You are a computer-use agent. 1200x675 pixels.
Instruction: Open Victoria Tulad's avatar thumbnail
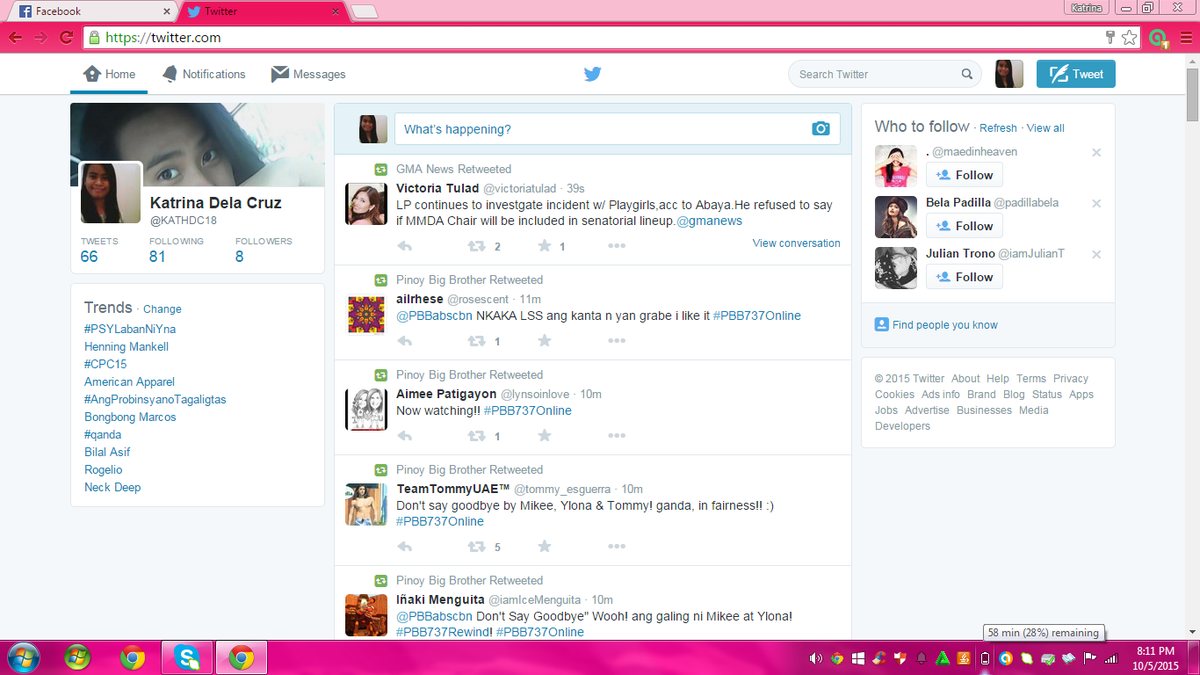(366, 204)
